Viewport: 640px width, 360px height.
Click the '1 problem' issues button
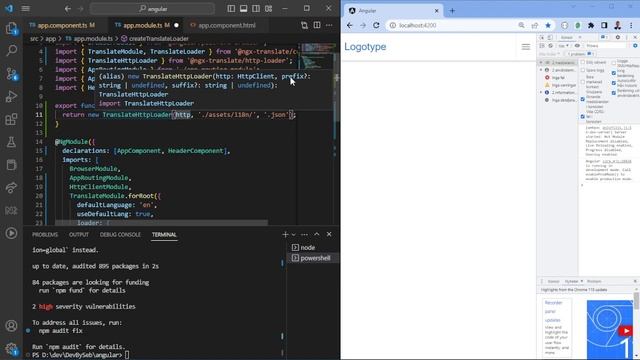(x=580, y=54)
